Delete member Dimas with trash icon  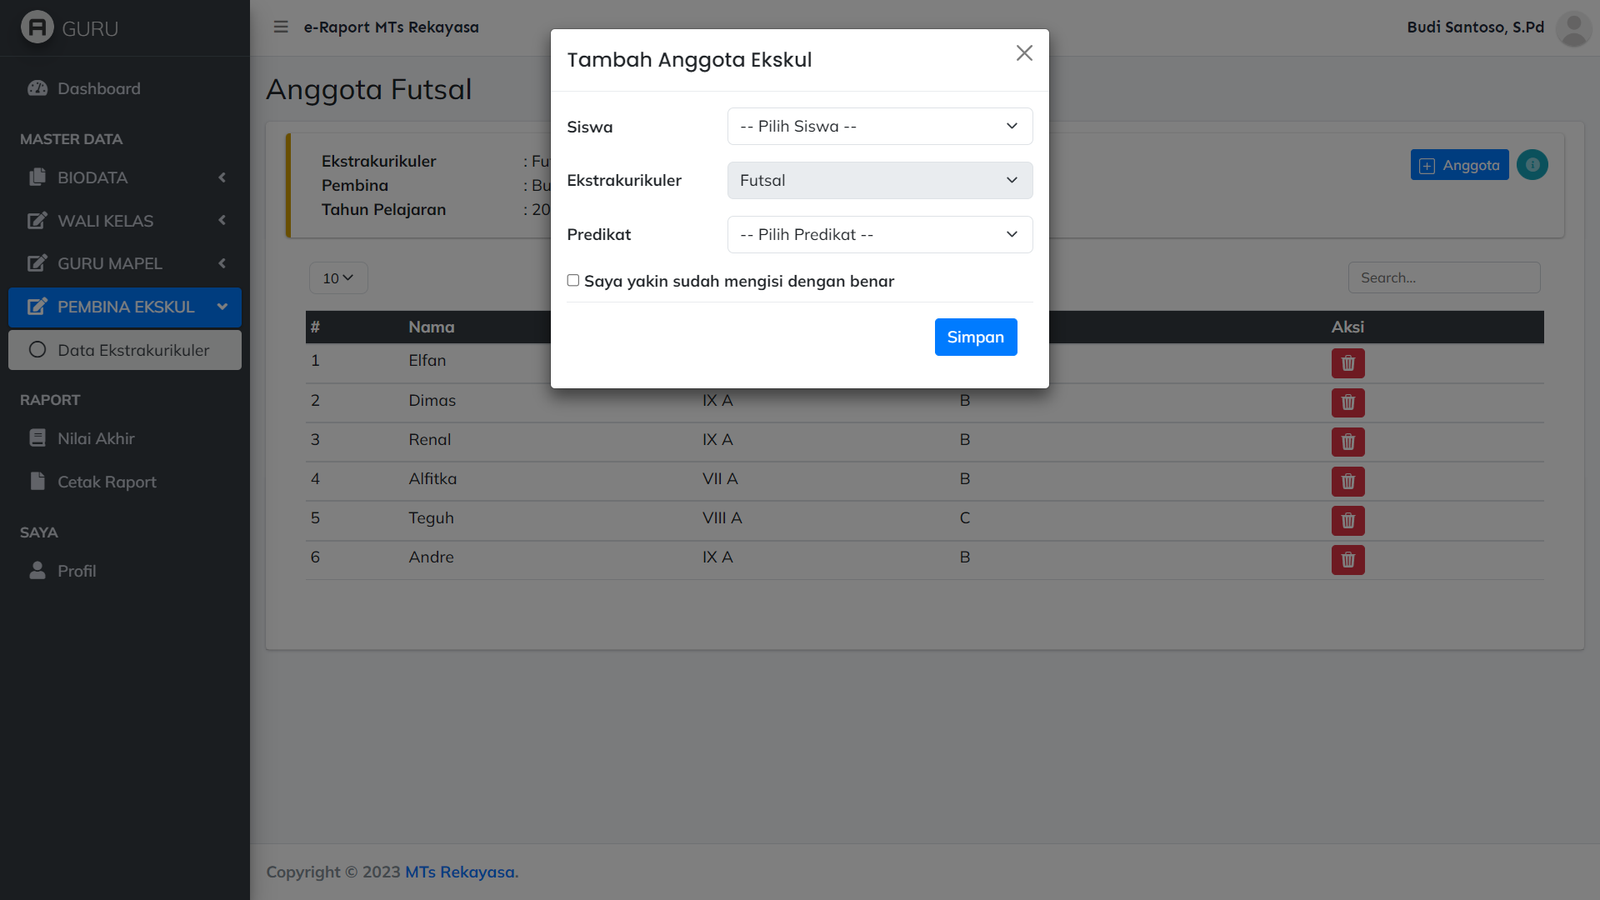click(1347, 402)
